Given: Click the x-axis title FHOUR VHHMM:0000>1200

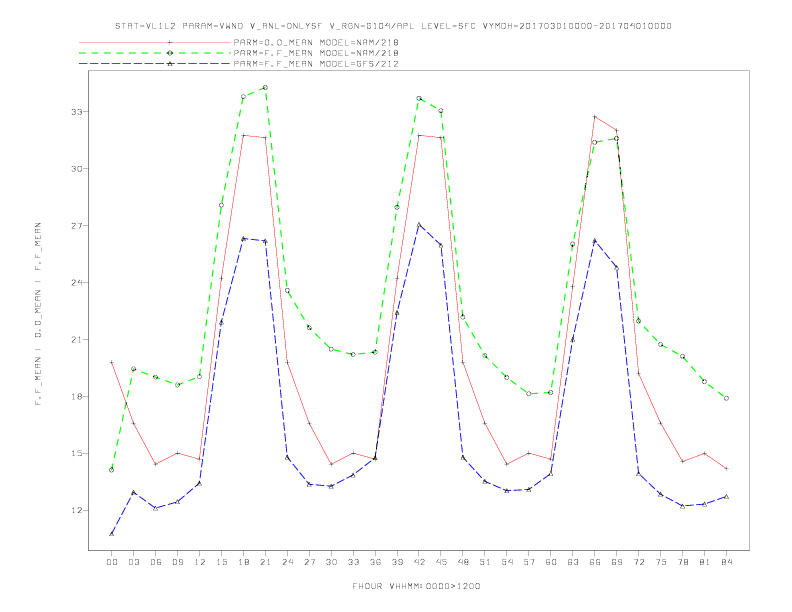Looking at the screenshot, I should (416, 586).
